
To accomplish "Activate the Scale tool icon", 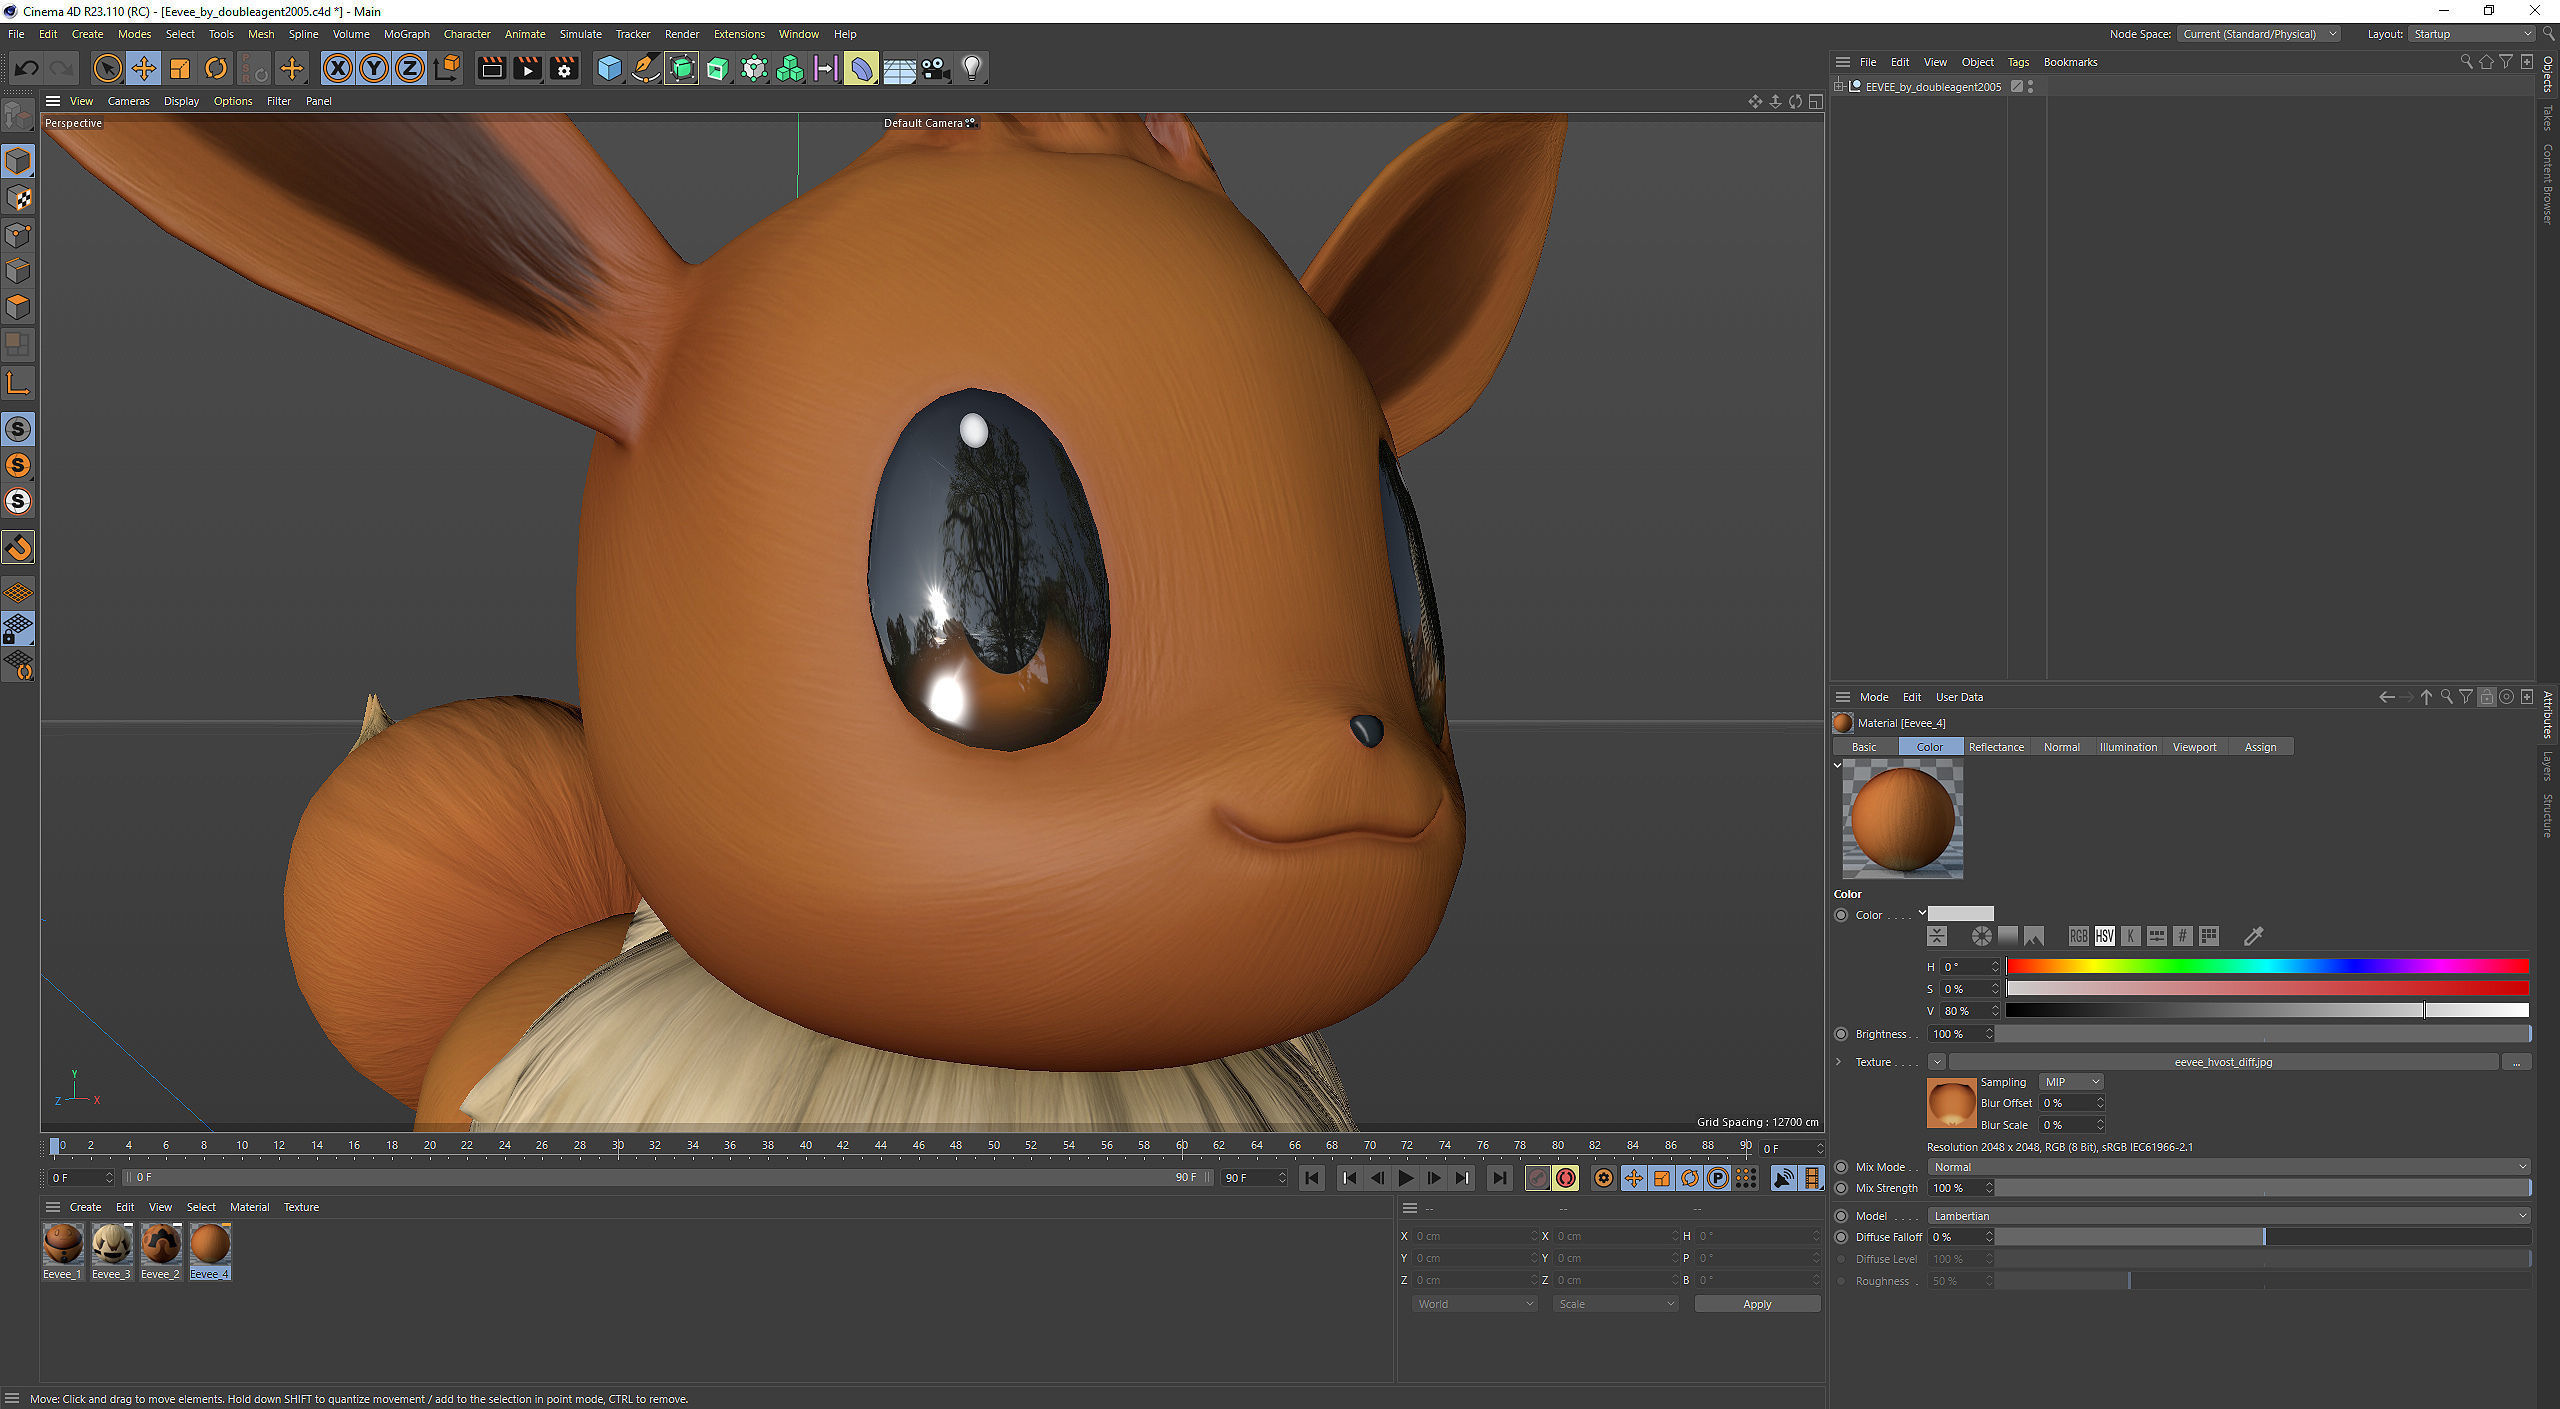I will (180, 68).
